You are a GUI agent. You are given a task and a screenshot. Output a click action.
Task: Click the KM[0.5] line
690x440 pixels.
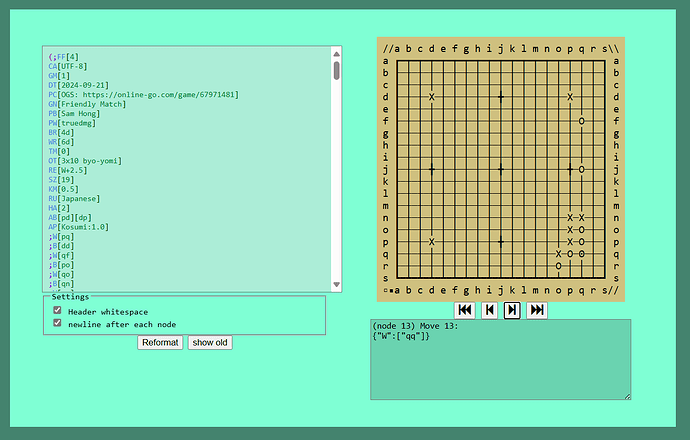click(63, 189)
